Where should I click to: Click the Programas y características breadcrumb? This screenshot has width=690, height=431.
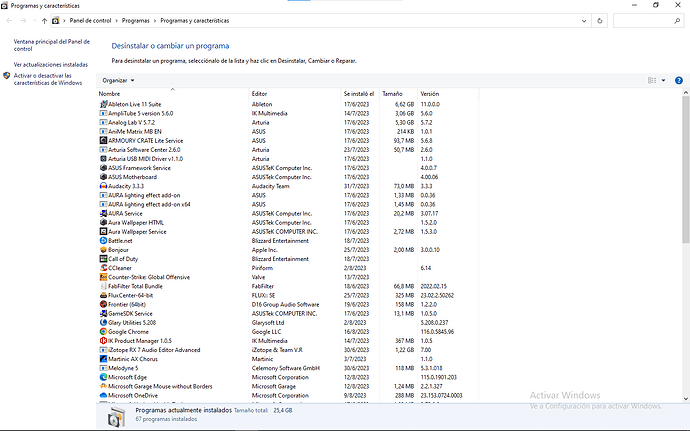(195, 21)
